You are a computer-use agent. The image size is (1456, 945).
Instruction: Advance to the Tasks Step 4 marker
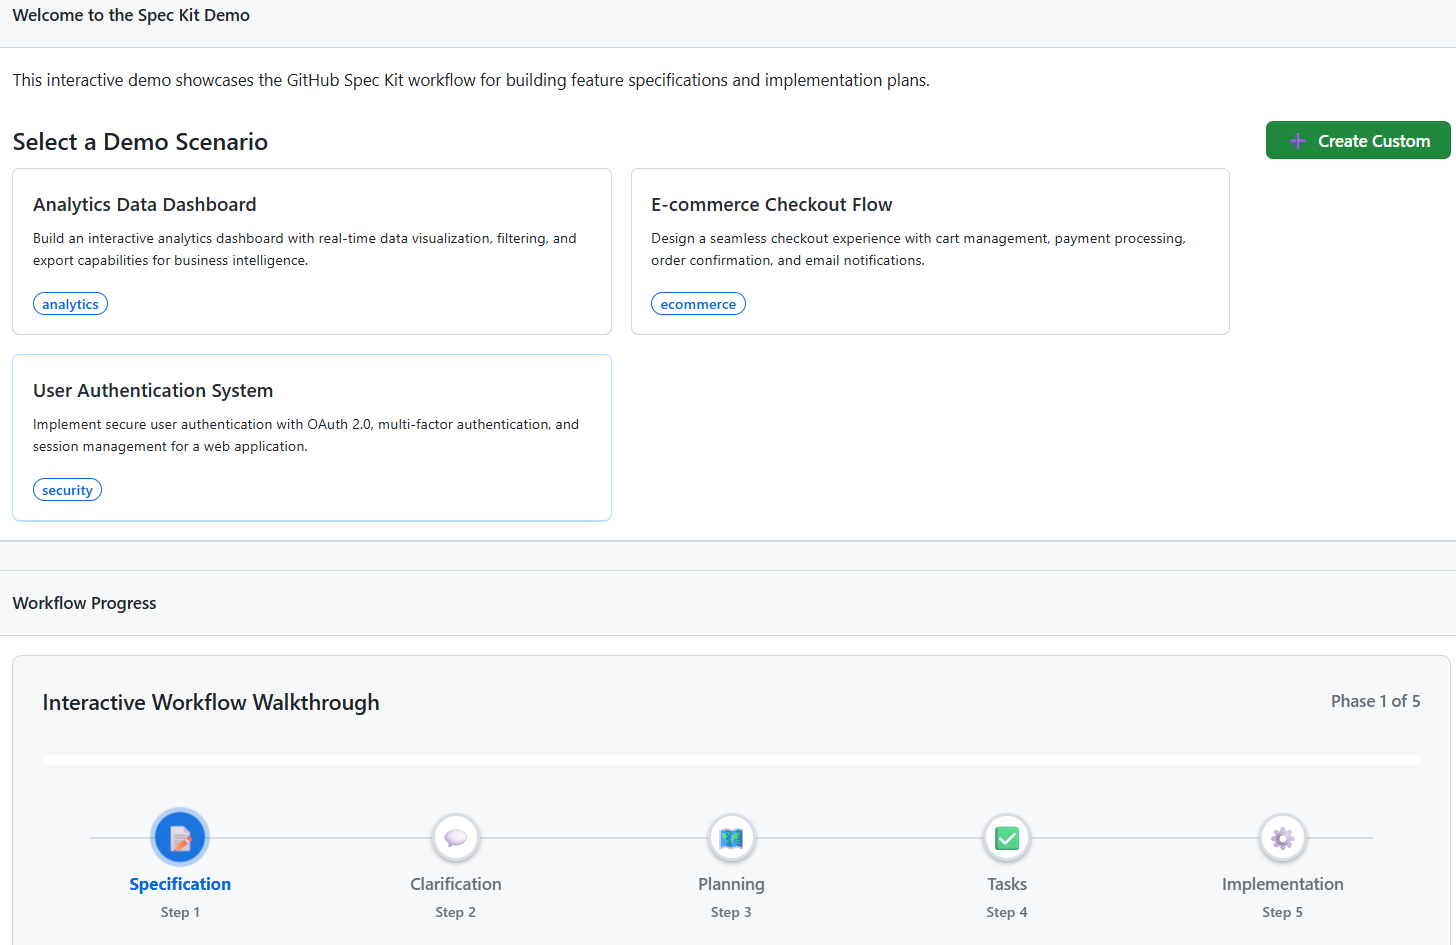pos(1006,911)
